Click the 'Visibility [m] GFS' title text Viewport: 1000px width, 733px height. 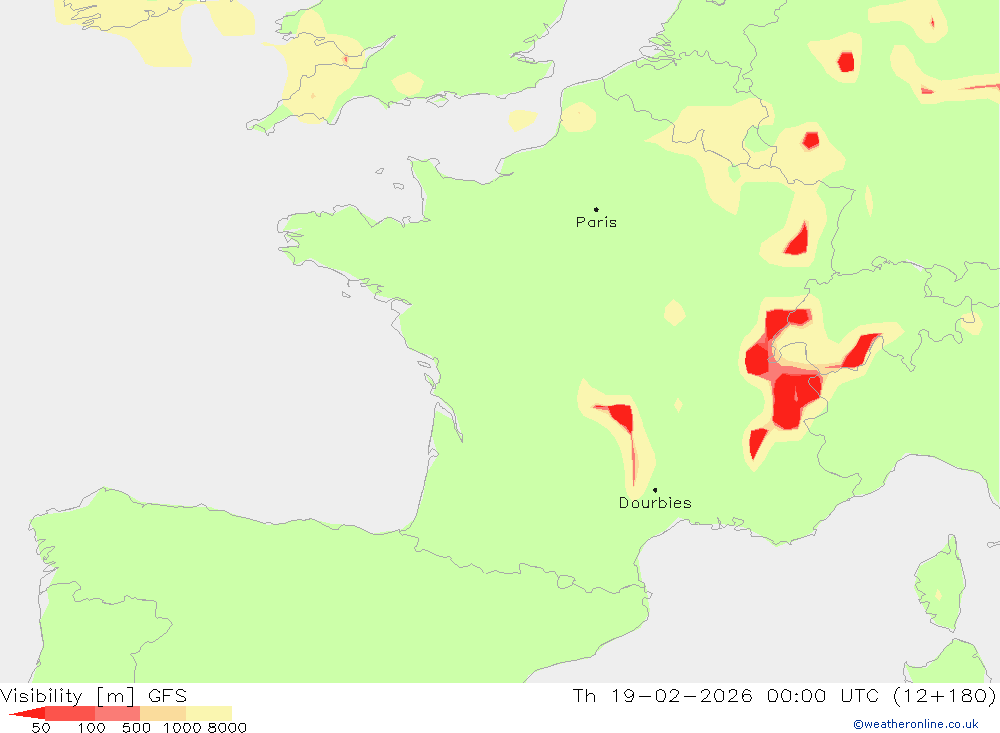click(x=94, y=695)
